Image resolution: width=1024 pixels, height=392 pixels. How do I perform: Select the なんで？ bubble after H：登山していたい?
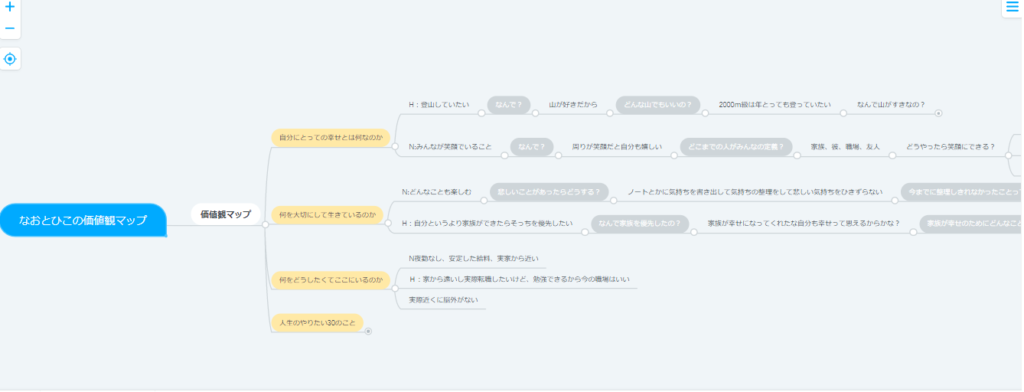click(x=509, y=105)
